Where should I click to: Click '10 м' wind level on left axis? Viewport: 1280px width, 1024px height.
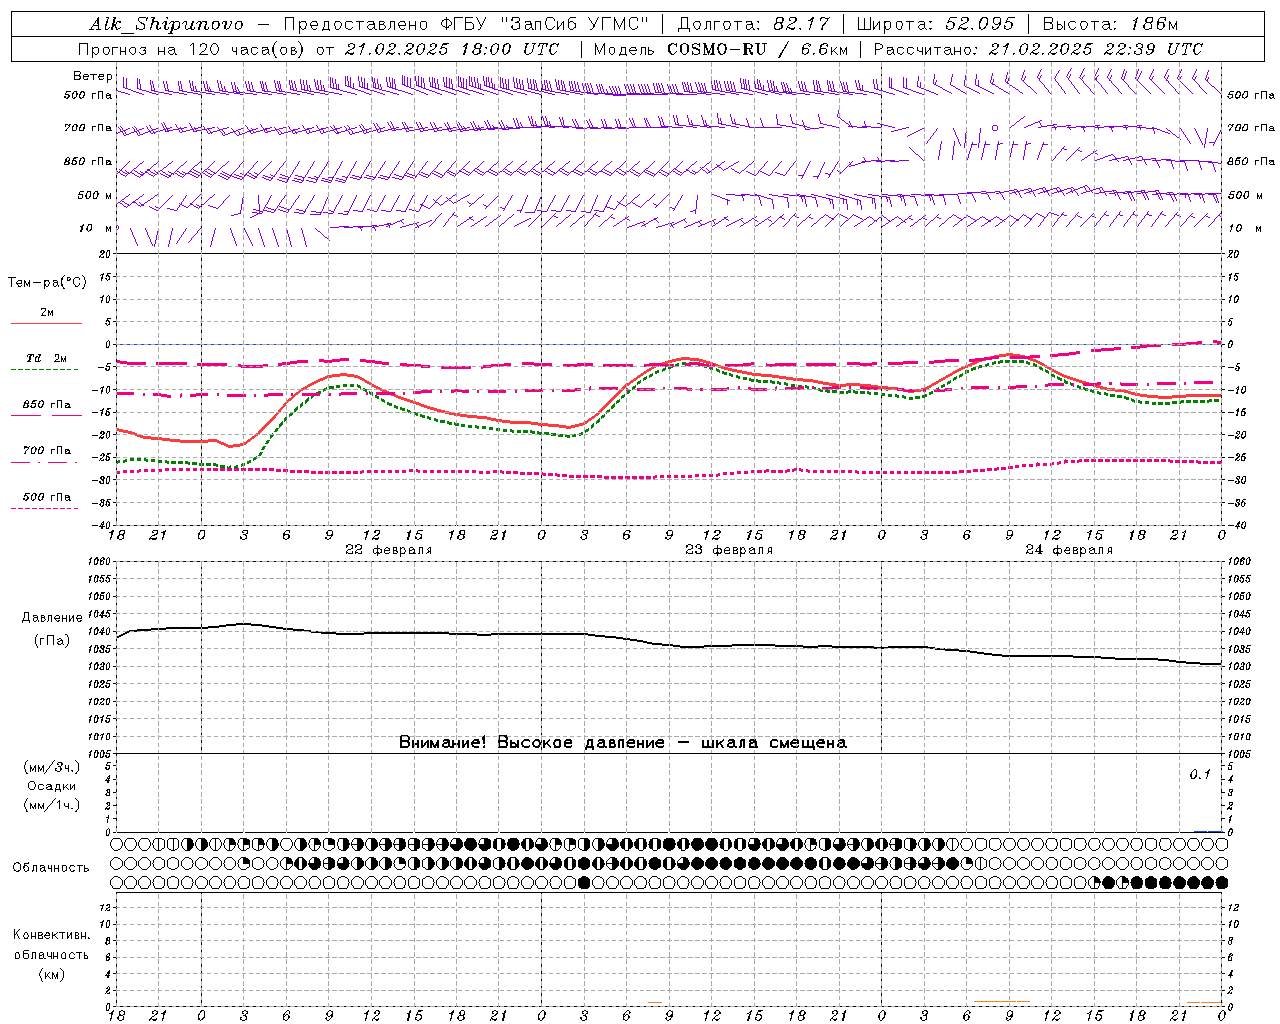(95, 228)
